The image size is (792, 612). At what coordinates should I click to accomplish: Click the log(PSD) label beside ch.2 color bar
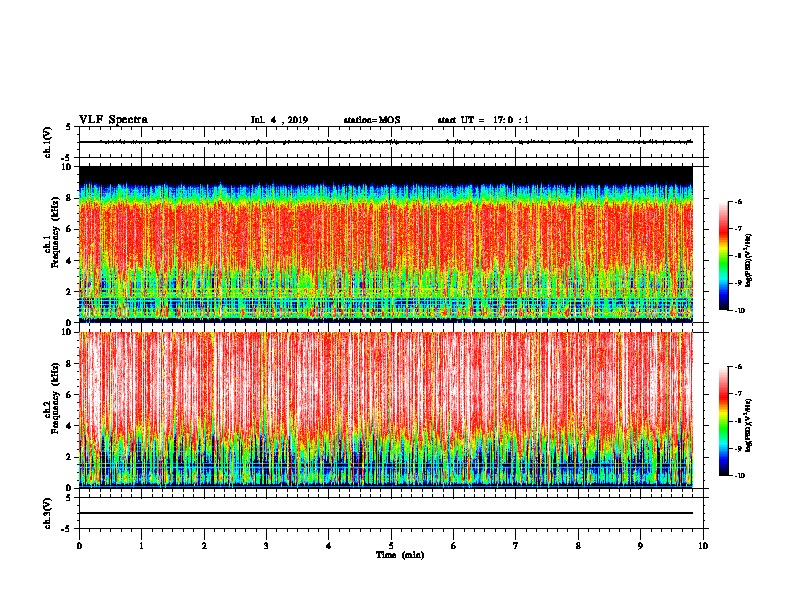748,425
